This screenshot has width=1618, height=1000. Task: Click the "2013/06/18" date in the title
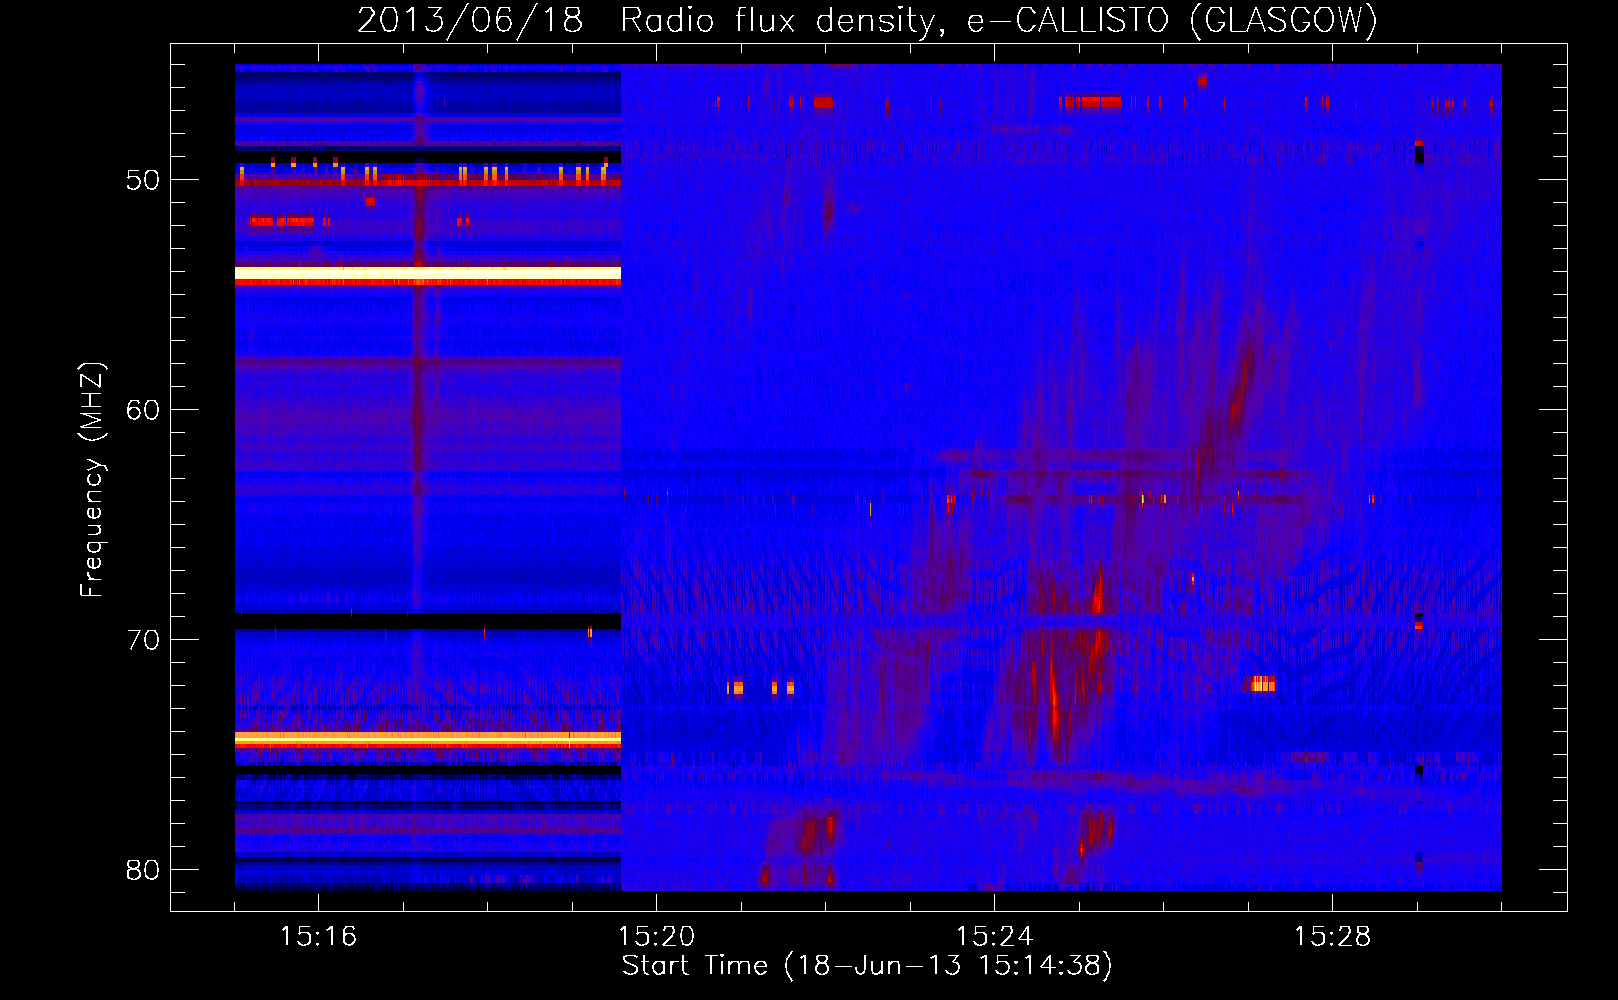coord(470,20)
